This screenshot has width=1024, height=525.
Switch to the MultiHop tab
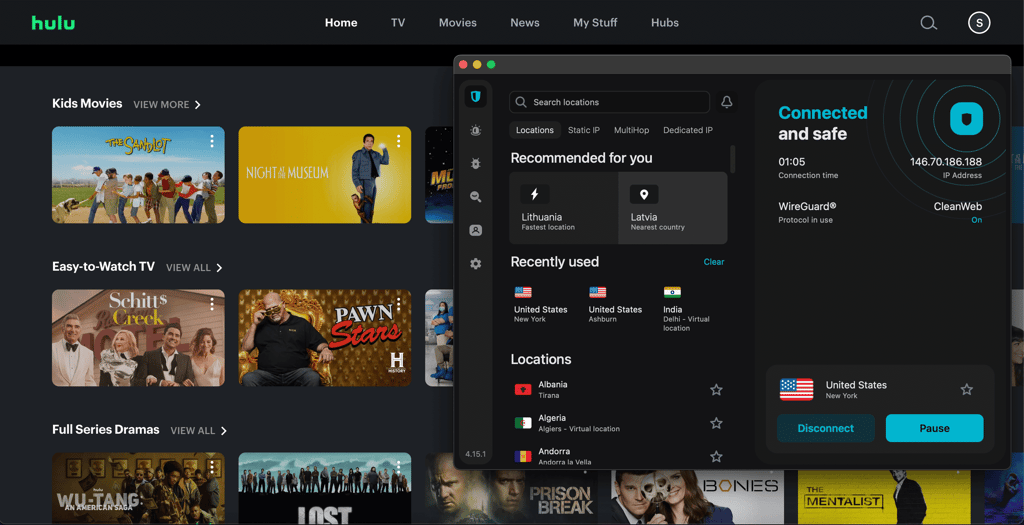632,130
